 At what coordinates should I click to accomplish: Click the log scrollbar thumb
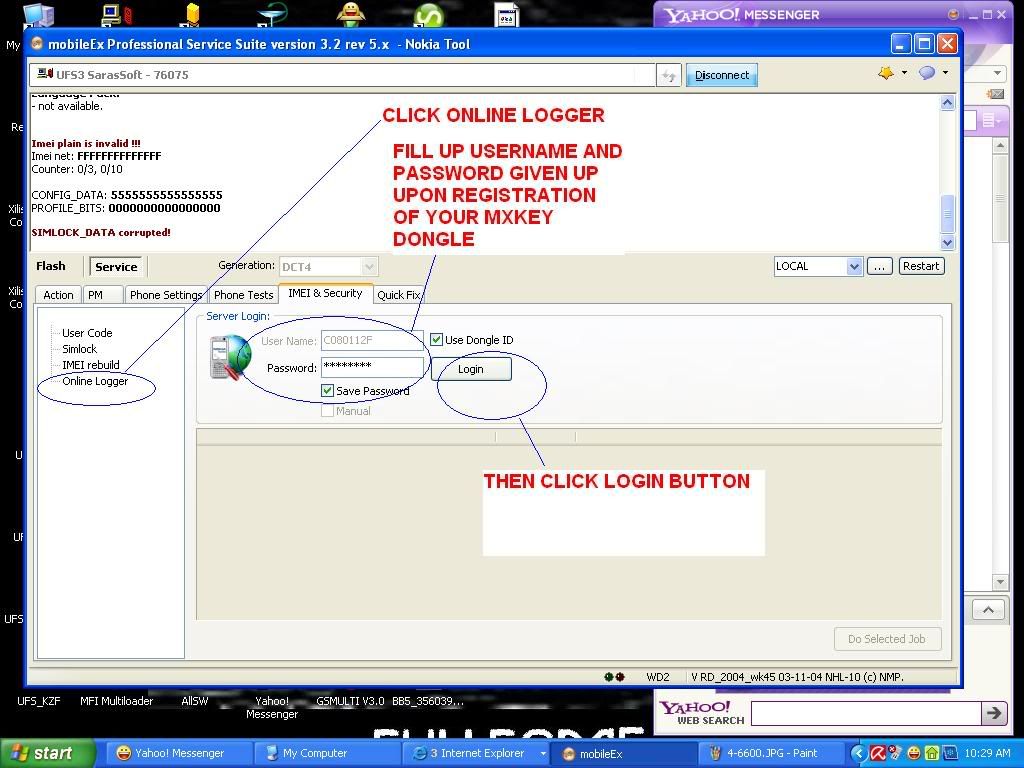[948, 214]
